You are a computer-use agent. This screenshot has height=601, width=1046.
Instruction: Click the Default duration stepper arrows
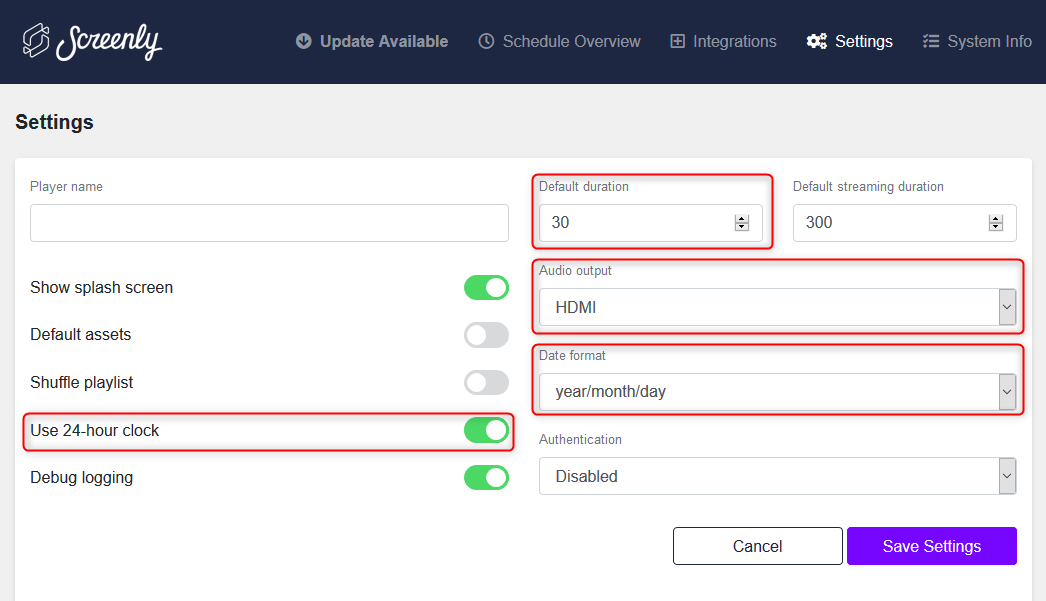point(742,223)
